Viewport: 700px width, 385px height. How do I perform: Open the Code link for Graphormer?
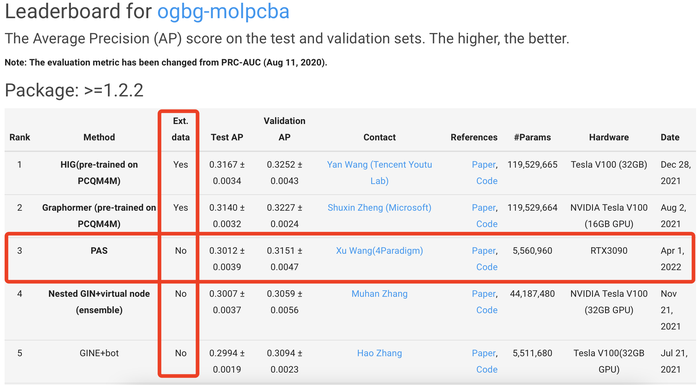(487, 224)
